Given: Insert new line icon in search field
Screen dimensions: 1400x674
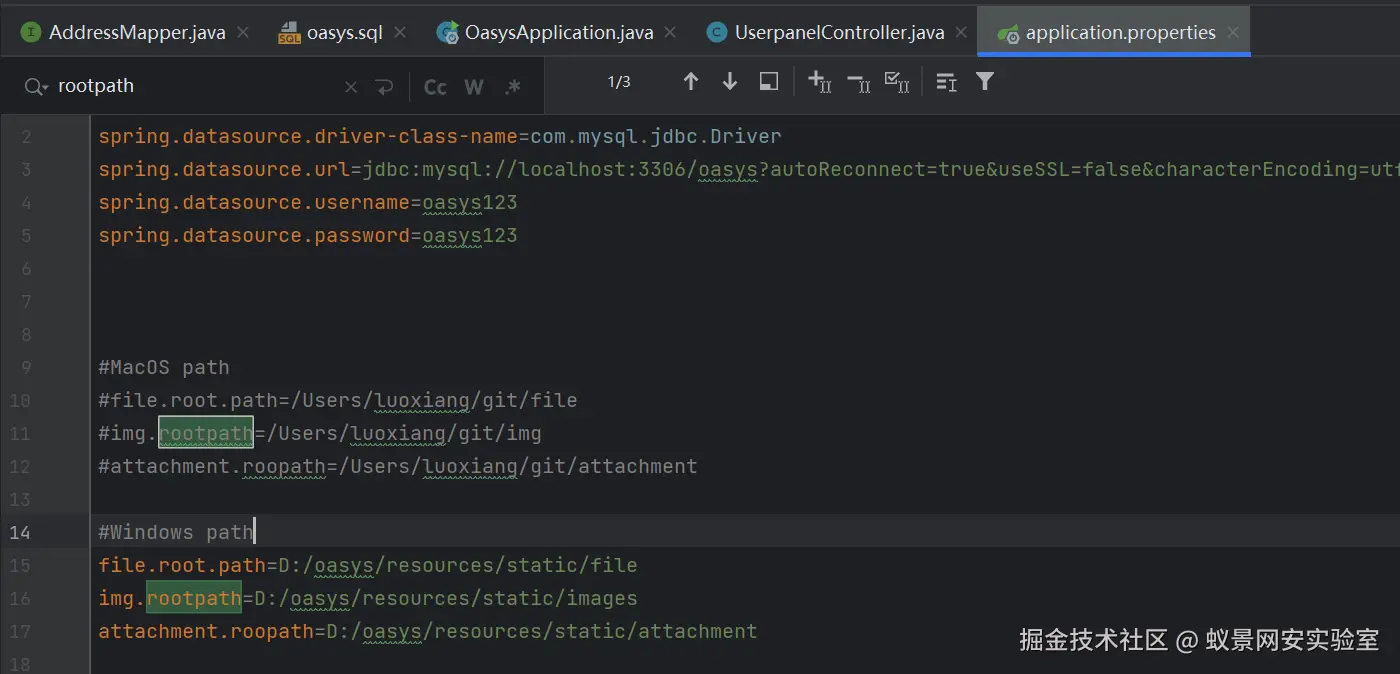Looking at the screenshot, I should click(384, 87).
